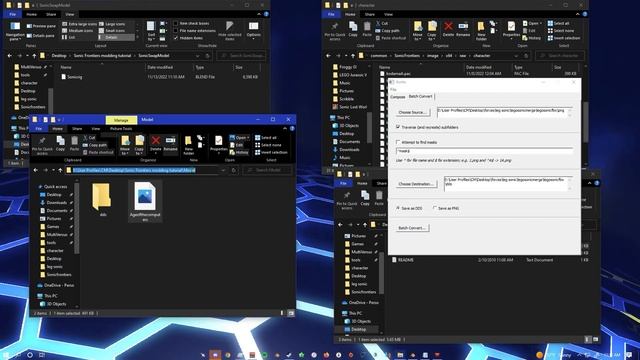
Task: Choose Medium icons layout in SonicSwapModel window
Action: pyautogui.click(x=78, y=31)
